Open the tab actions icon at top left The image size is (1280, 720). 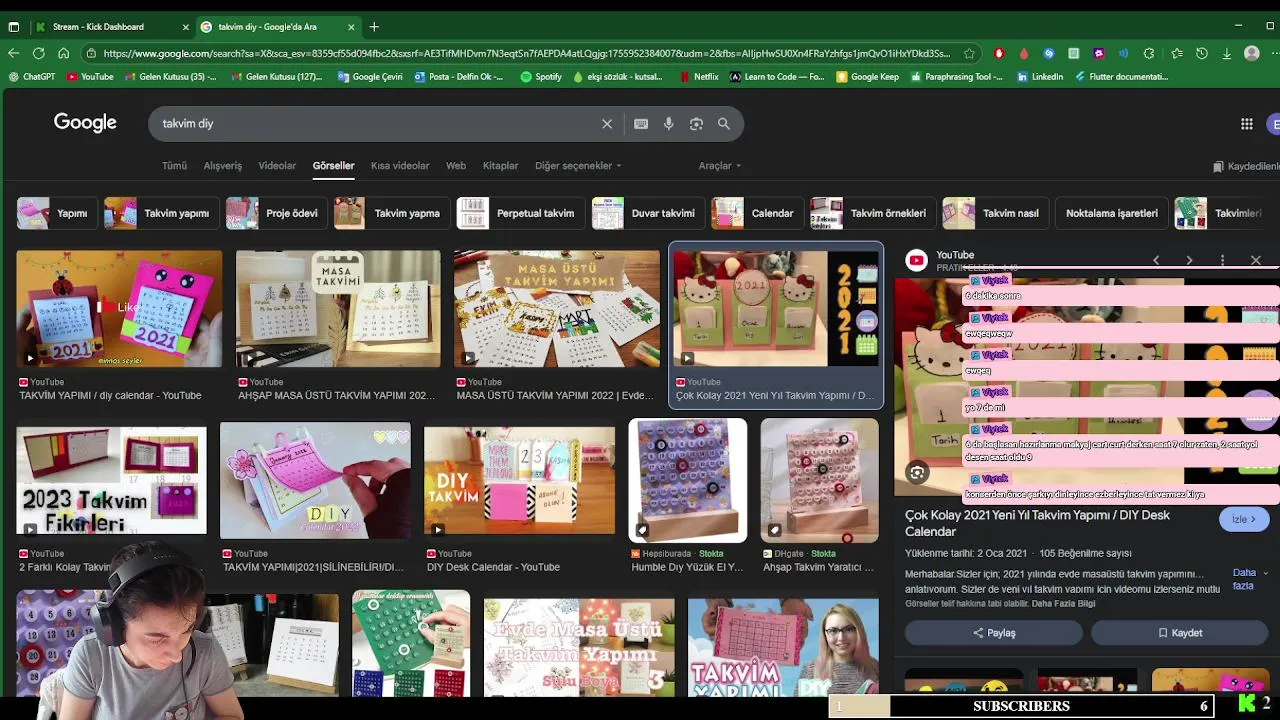[14, 27]
